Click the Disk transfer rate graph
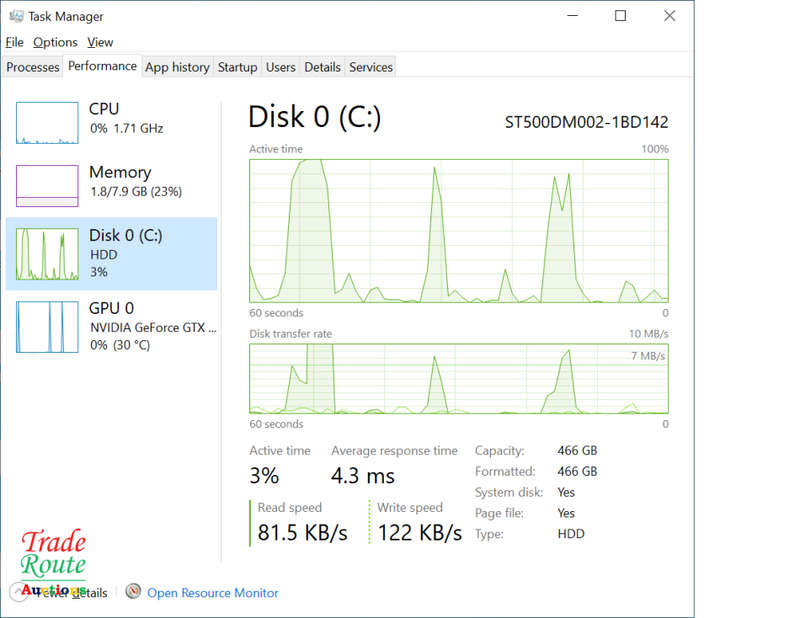The width and height of the screenshot is (800, 618). pyautogui.click(x=459, y=378)
